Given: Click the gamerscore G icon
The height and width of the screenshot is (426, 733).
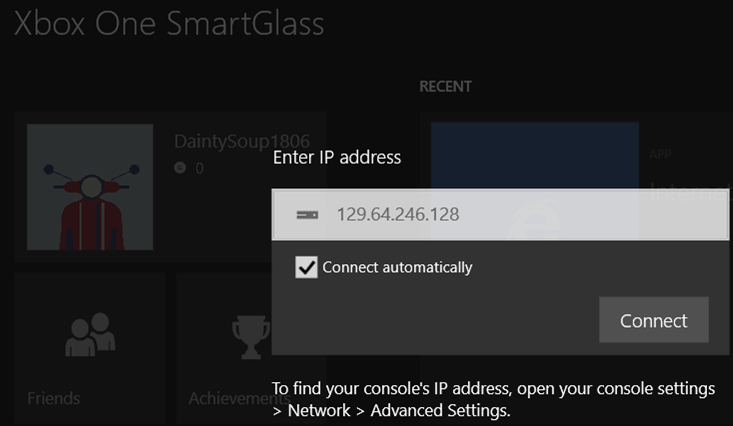Looking at the screenshot, I should (180, 167).
